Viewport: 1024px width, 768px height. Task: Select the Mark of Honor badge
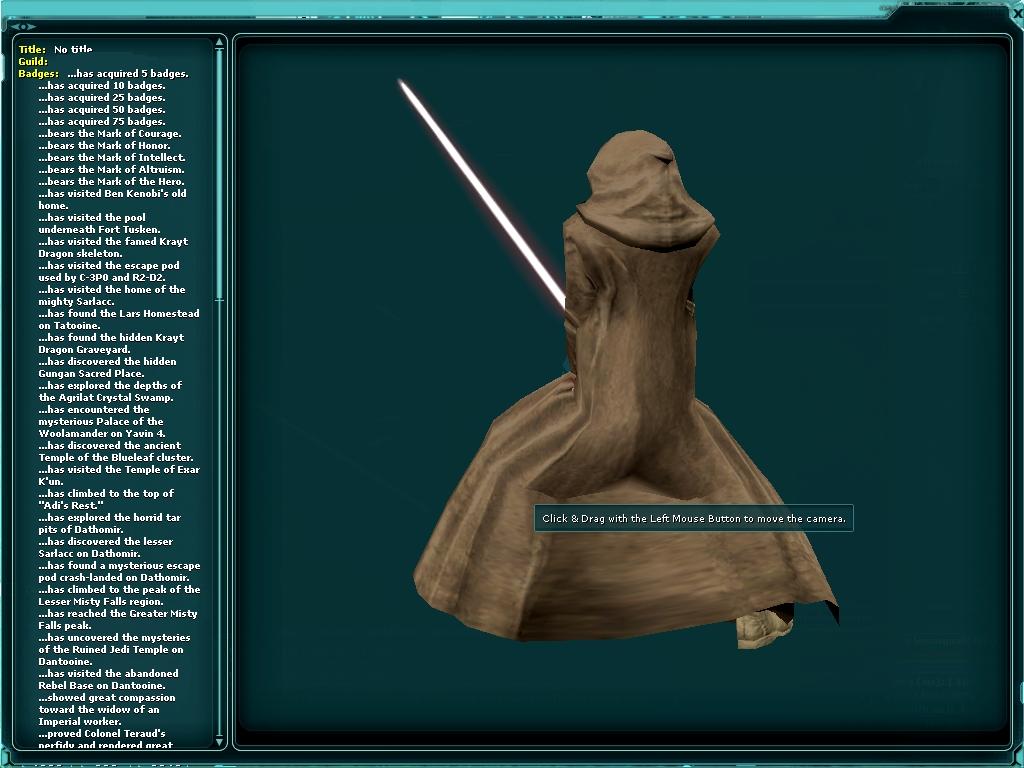(104, 146)
